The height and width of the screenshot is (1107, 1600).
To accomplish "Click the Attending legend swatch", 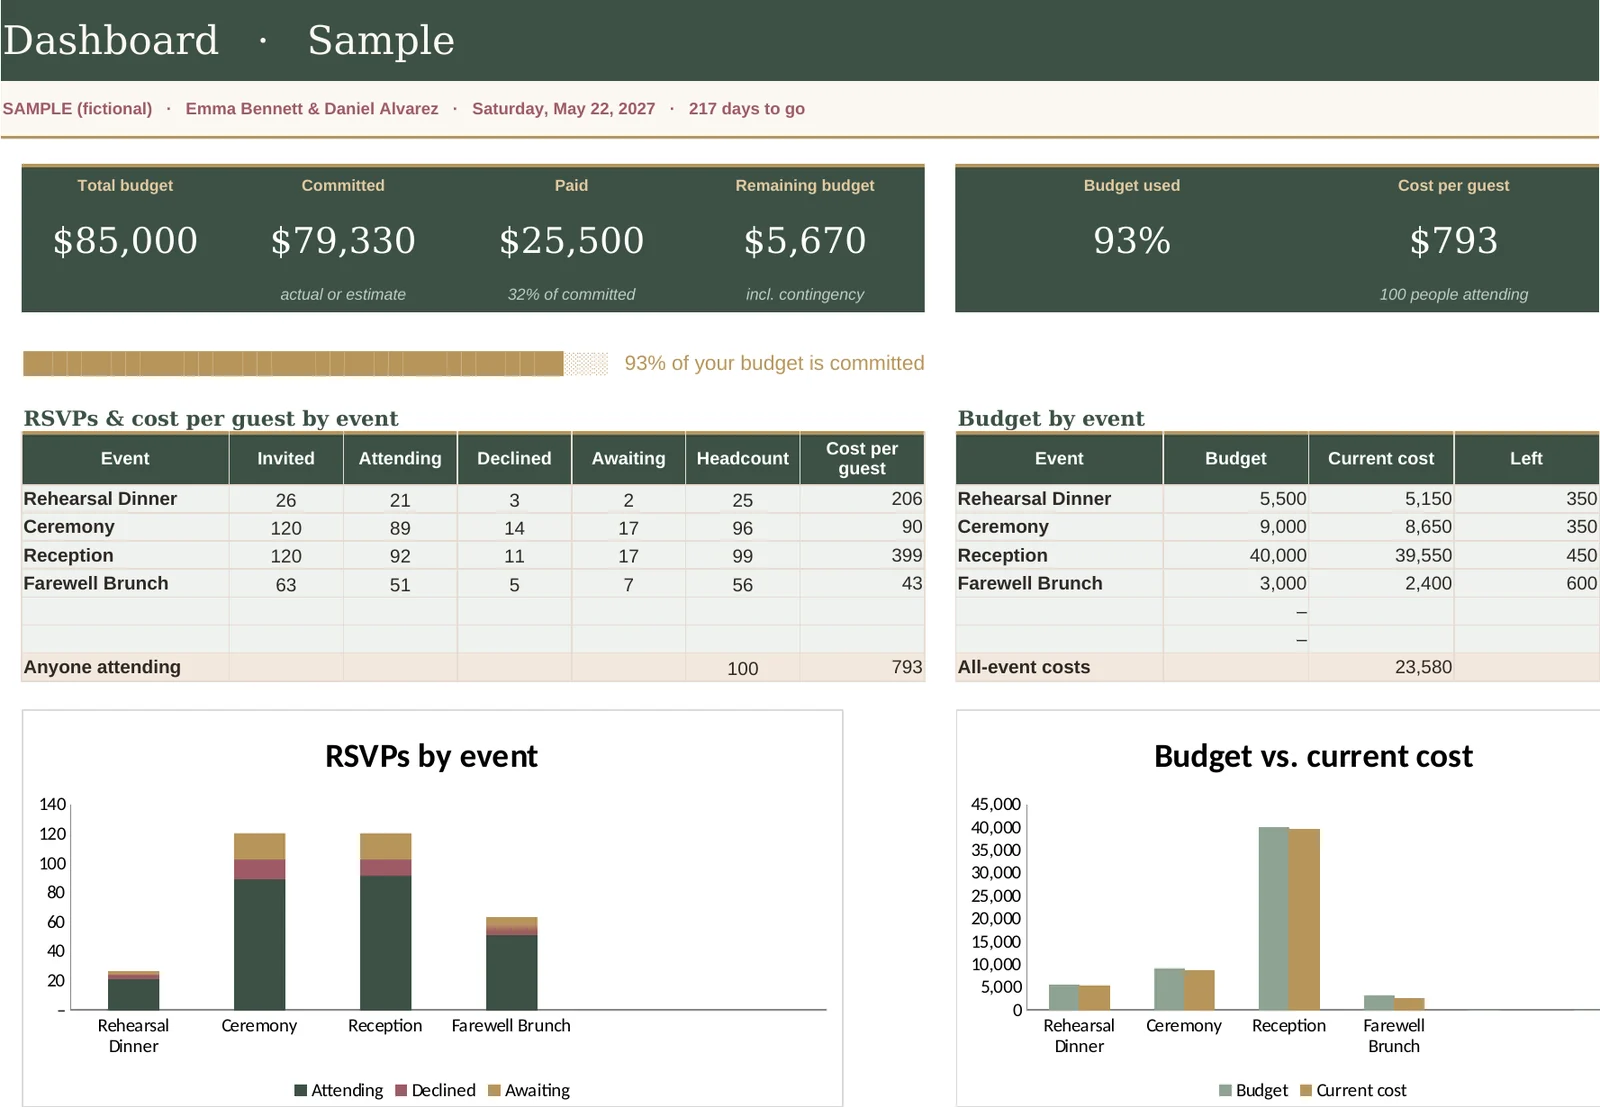I will point(300,1090).
